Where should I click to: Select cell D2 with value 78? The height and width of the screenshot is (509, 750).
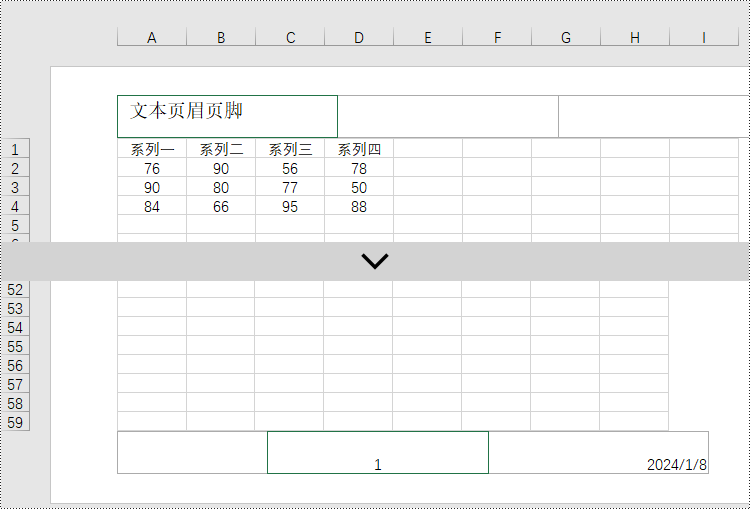pos(359,168)
